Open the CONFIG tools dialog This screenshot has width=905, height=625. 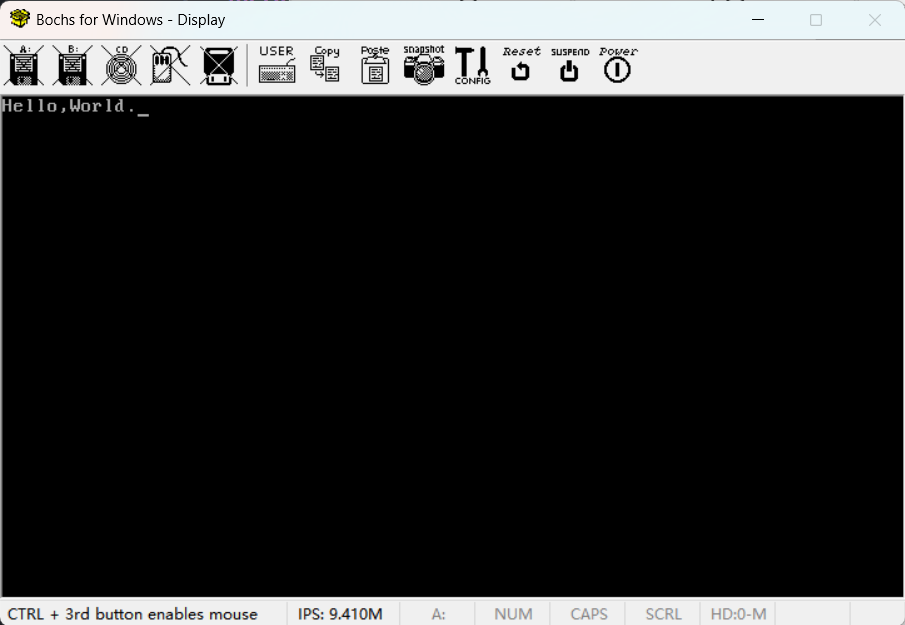472,65
